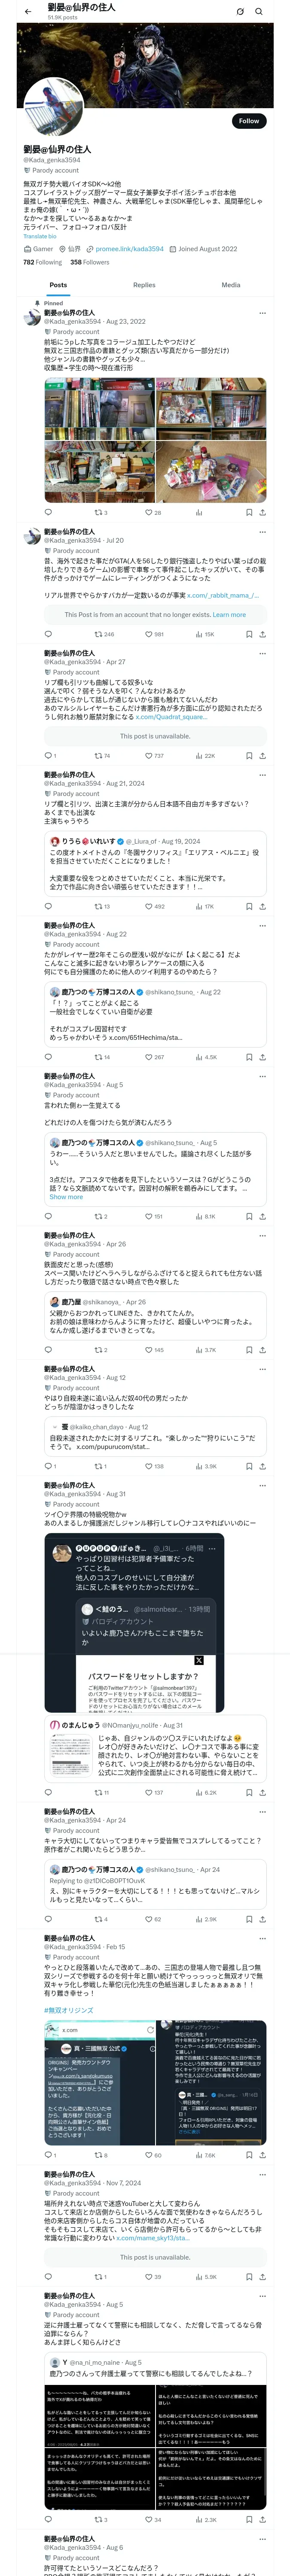Open the search icon in the header
Image resolution: width=290 pixels, height=2576 pixels.
[x=259, y=11]
